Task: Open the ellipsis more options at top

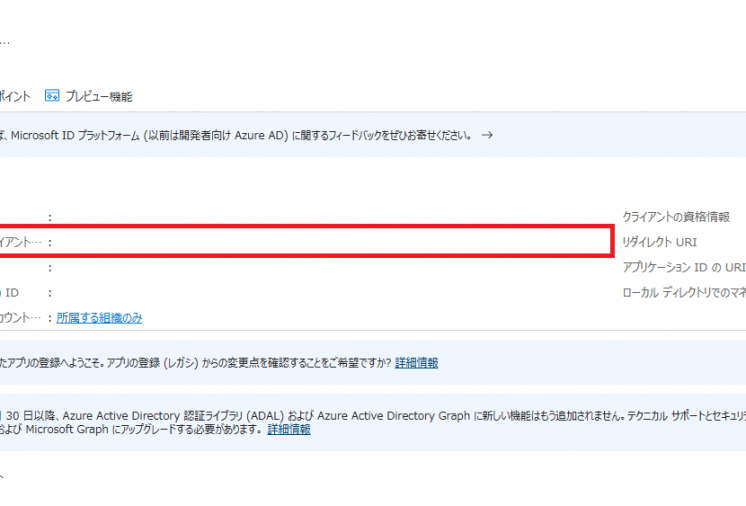Action: (x=4, y=43)
